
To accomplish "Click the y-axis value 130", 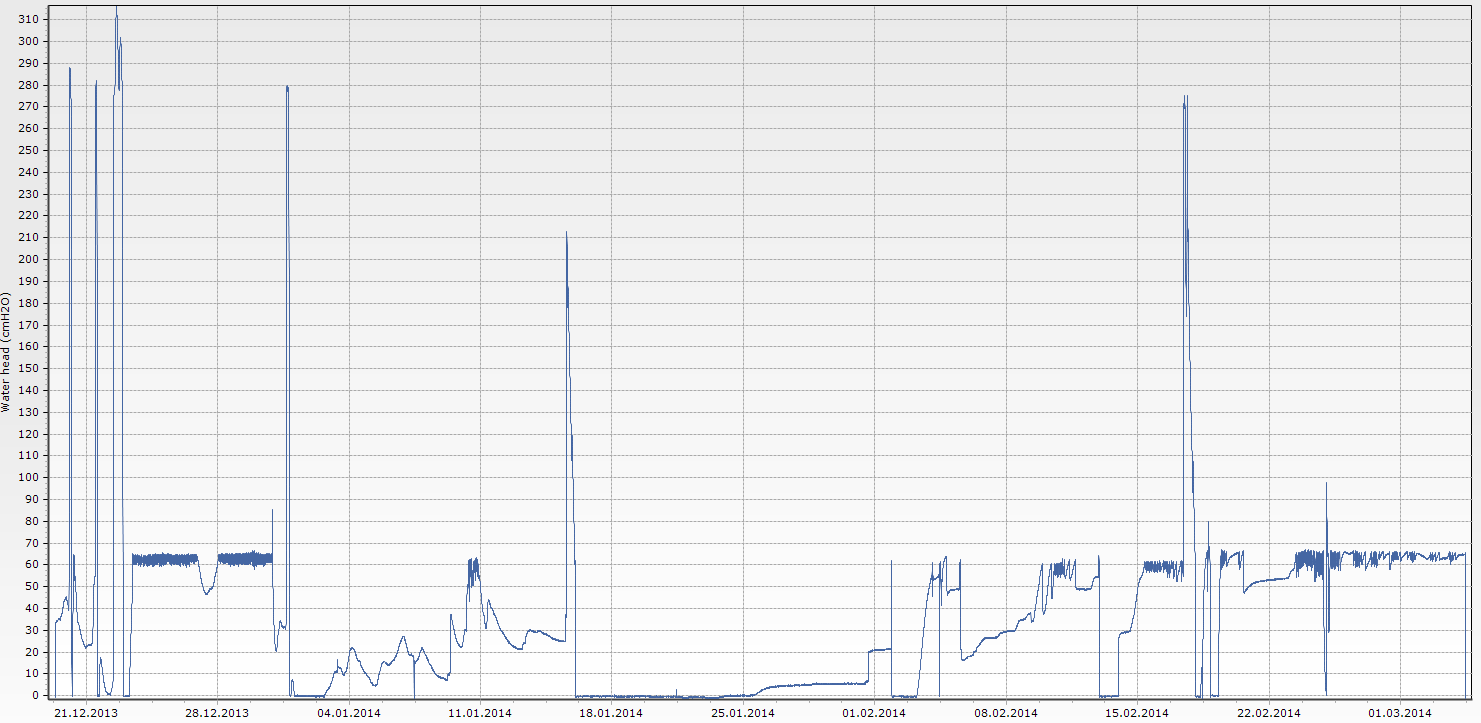I will coord(29,412).
